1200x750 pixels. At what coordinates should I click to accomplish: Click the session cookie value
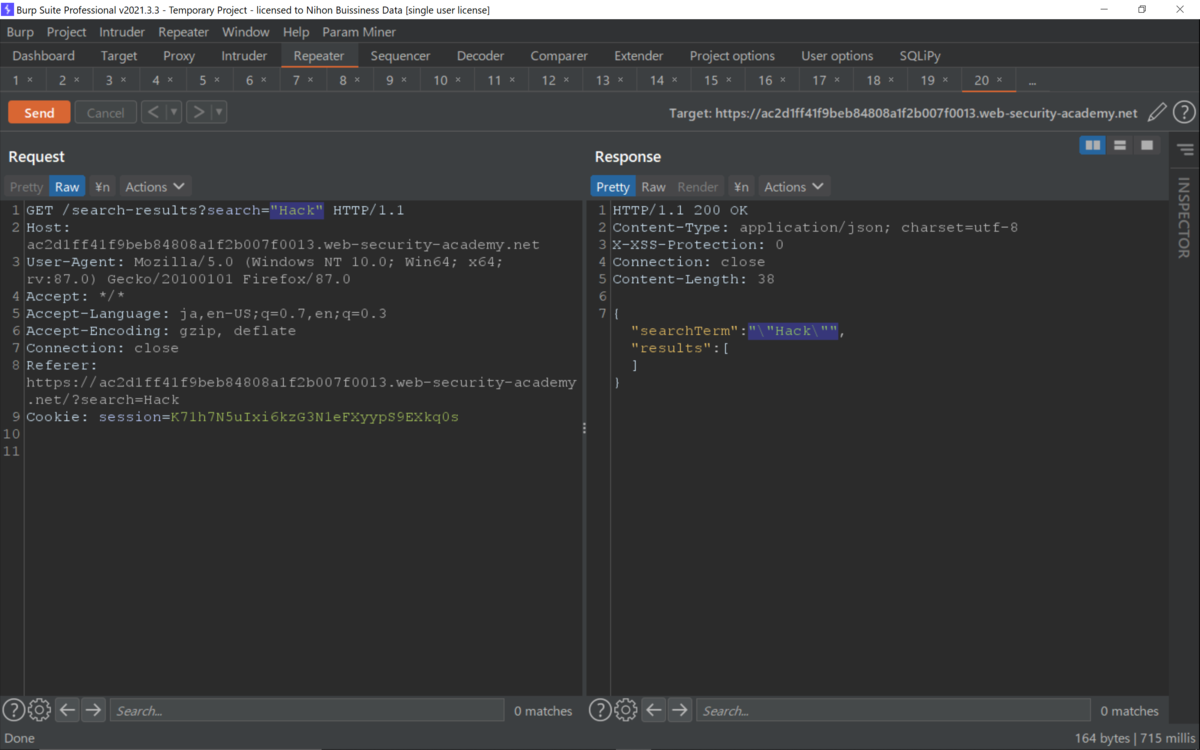point(314,417)
